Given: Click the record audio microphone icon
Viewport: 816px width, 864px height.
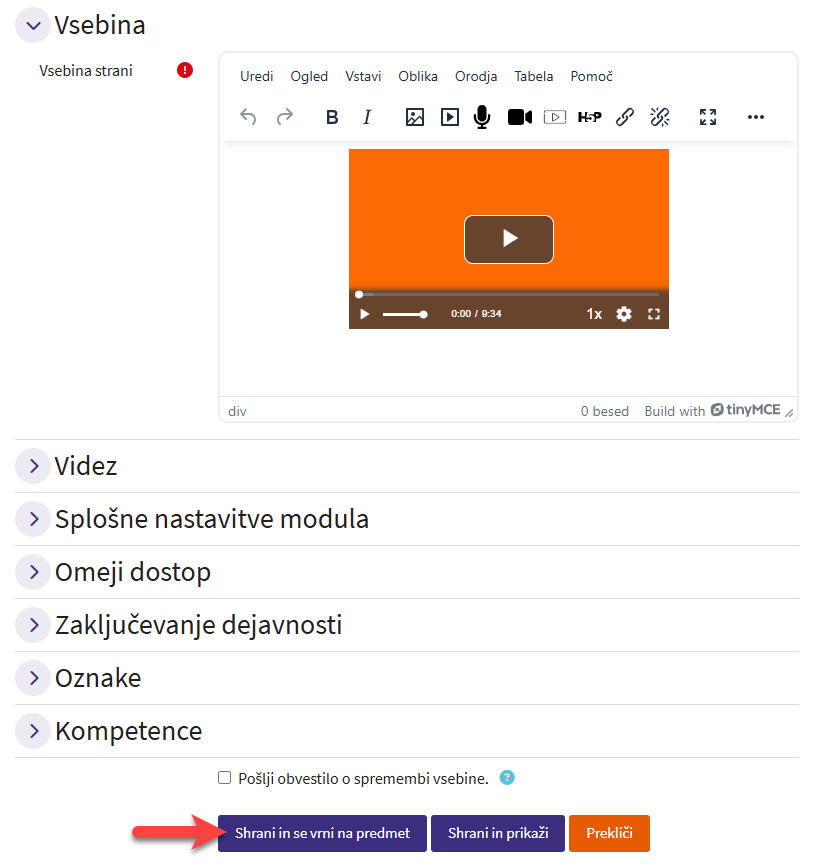Looking at the screenshot, I should tap(482, 117).
